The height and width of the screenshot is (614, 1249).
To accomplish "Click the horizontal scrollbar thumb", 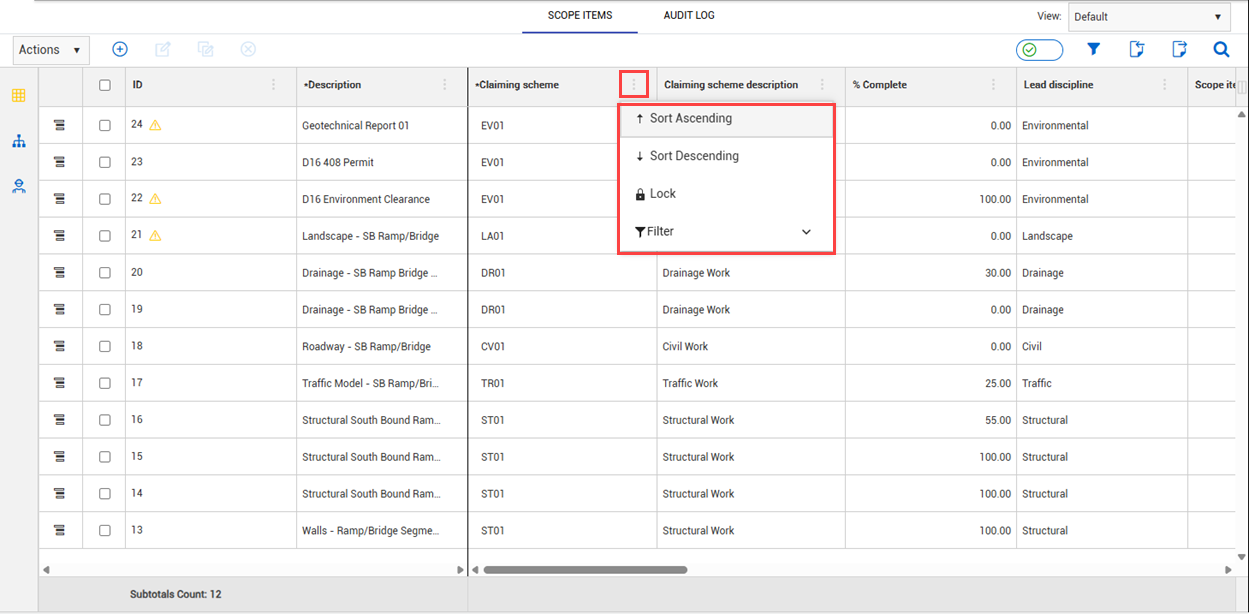I will (585, 570).
